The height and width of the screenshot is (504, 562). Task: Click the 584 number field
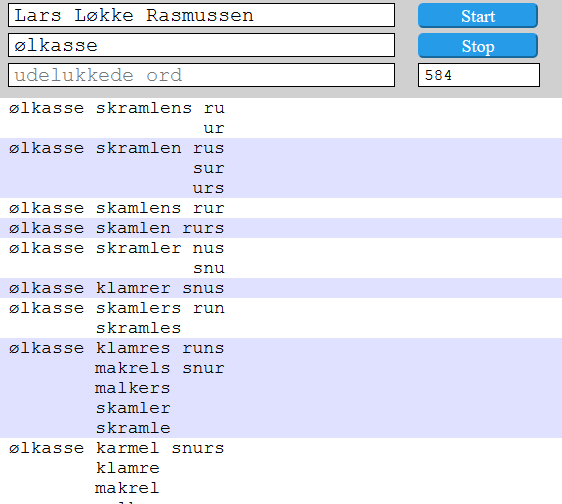coord(479,75)
